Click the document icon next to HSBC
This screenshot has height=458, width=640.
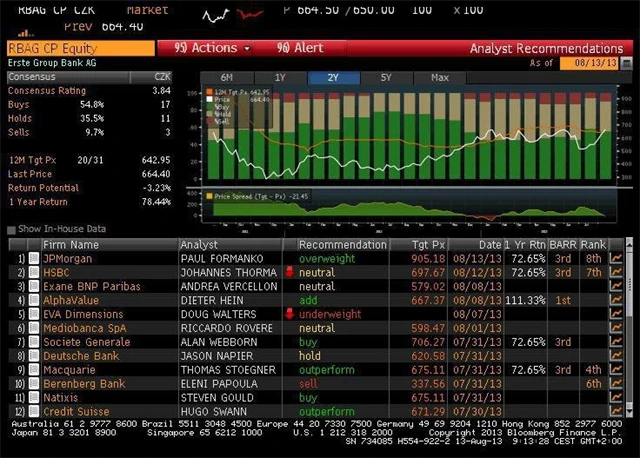pos(33,272)
